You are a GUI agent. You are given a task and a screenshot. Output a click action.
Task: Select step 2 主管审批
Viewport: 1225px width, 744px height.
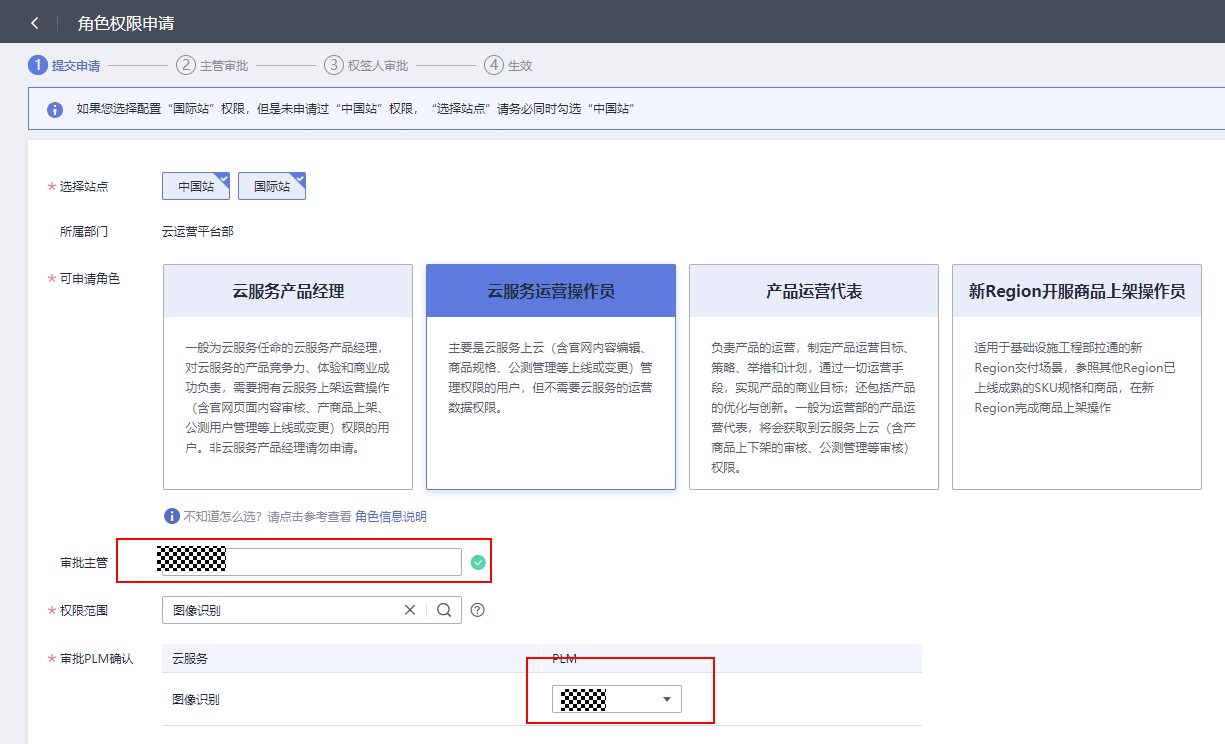pyautogui.click(x=212, y=66)
